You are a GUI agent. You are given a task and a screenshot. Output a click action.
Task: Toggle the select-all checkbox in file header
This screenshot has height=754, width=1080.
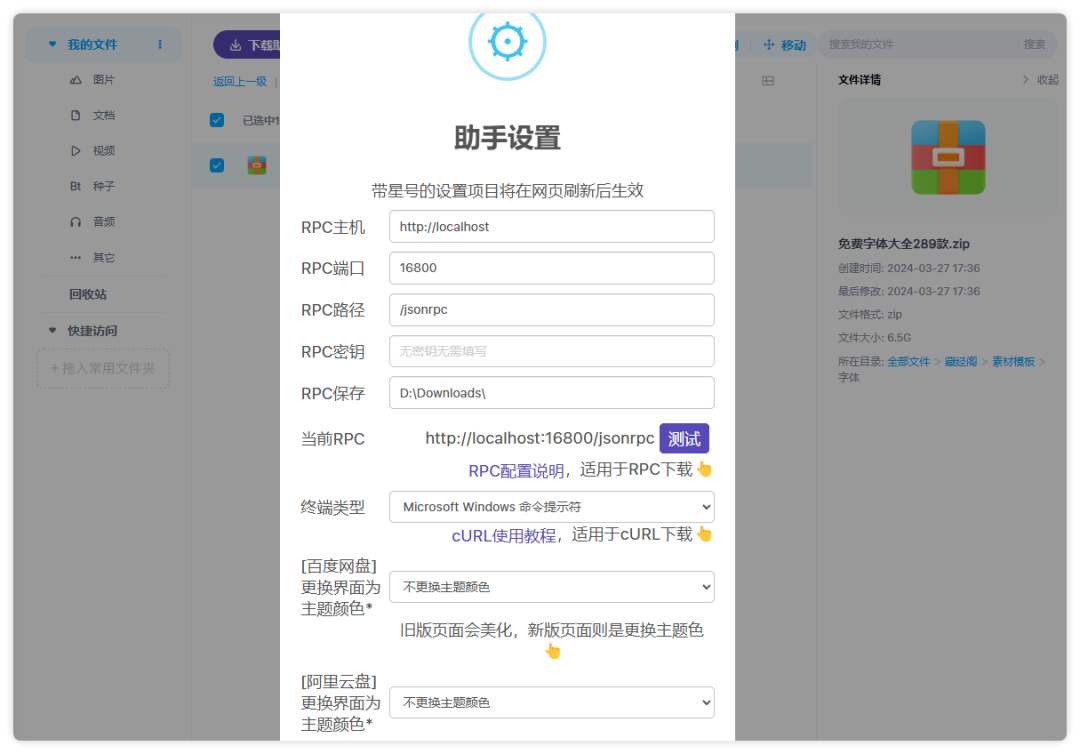pos(217,121)
